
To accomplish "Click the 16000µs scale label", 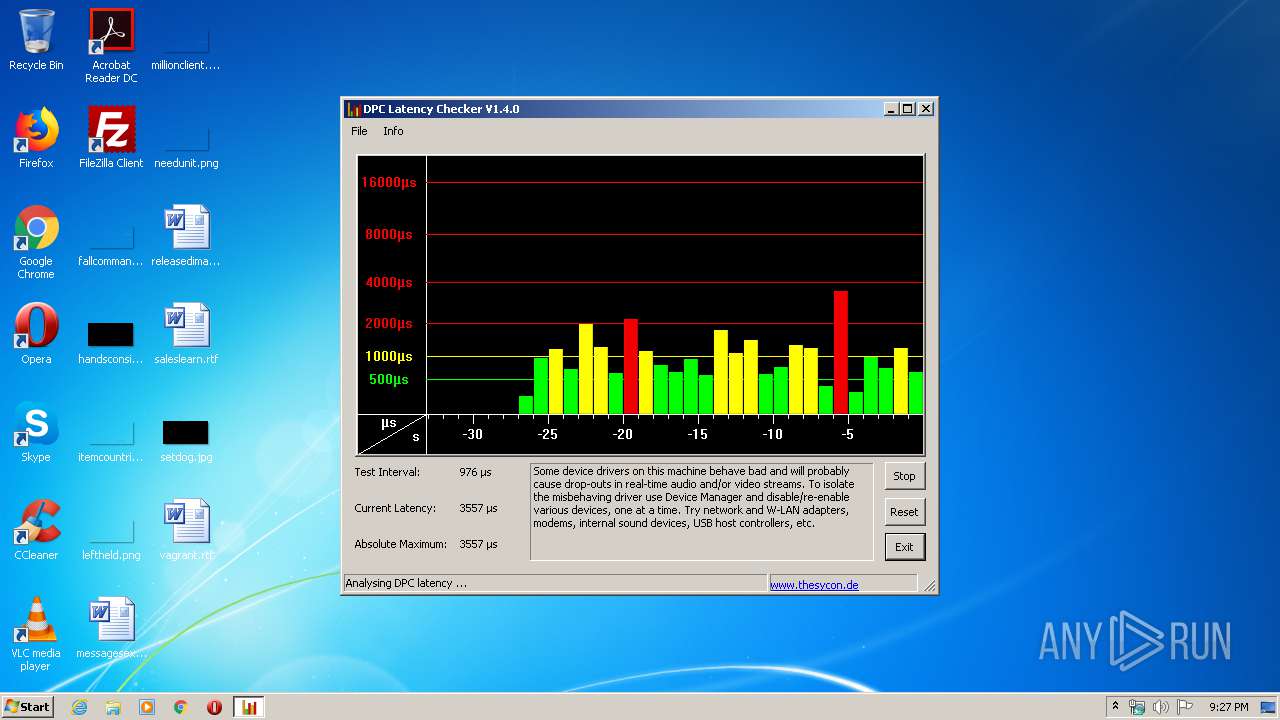I will coord(389,182).
